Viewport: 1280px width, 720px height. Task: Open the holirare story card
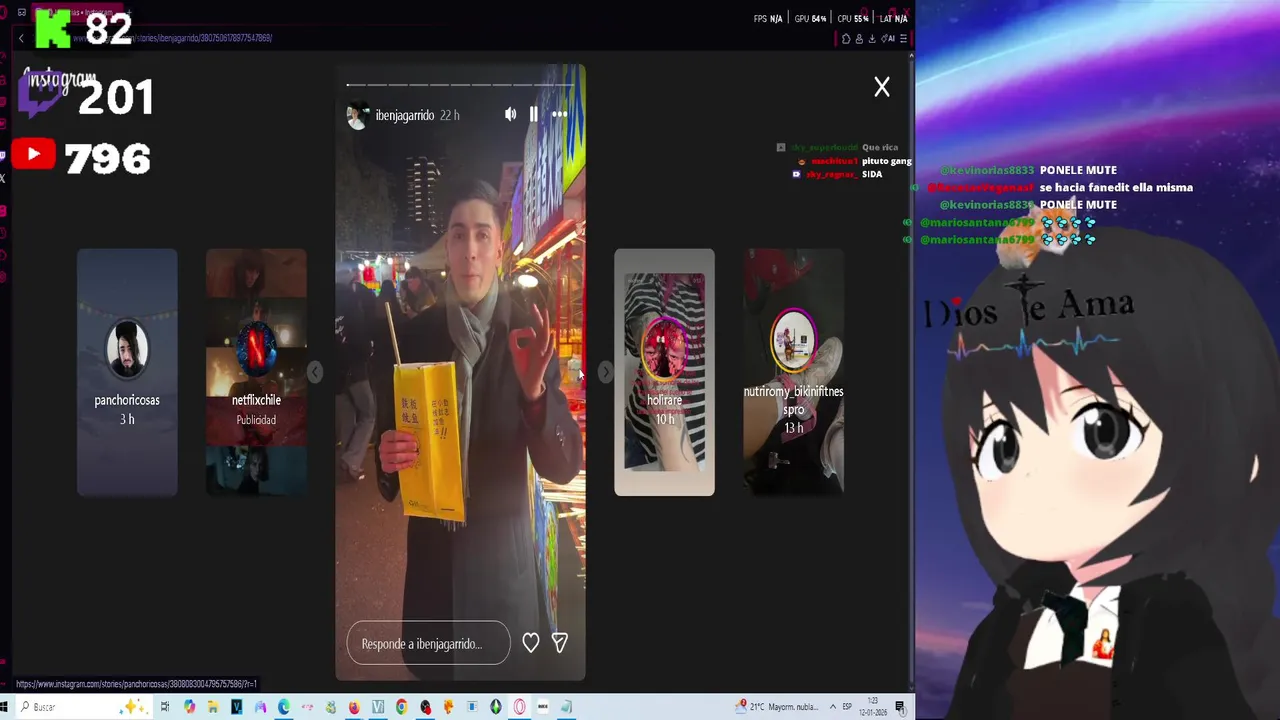[664, 372]
